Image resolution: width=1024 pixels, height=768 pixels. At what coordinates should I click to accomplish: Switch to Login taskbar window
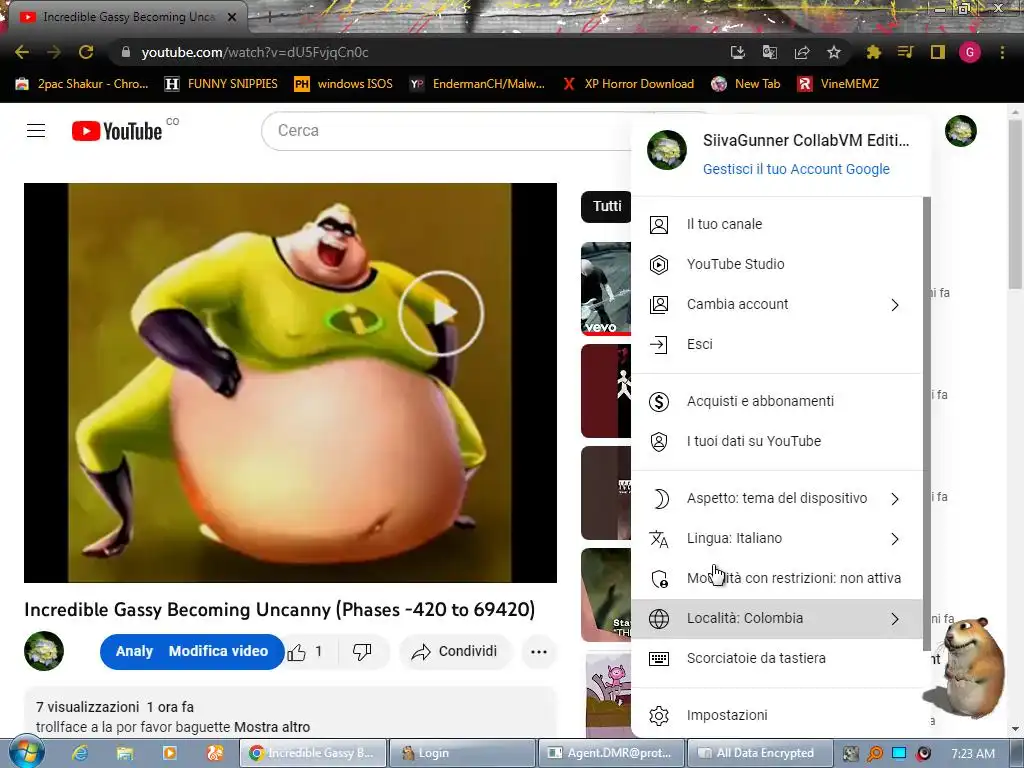[462, 753]
